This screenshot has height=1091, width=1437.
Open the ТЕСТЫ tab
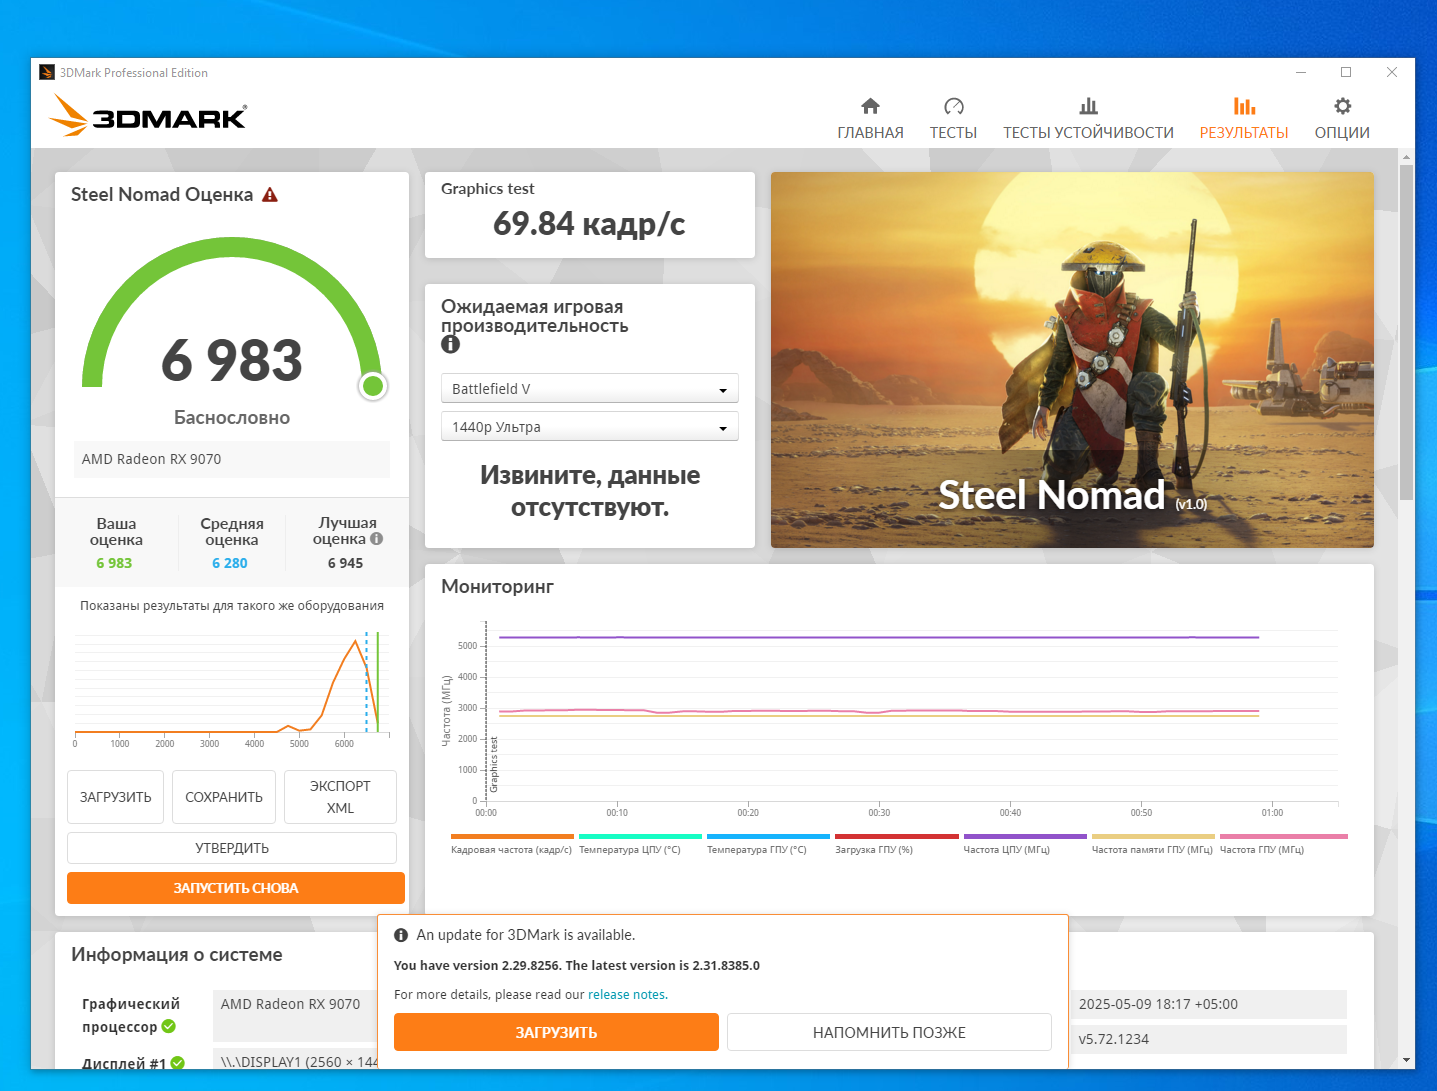click(x=953, y=119)
